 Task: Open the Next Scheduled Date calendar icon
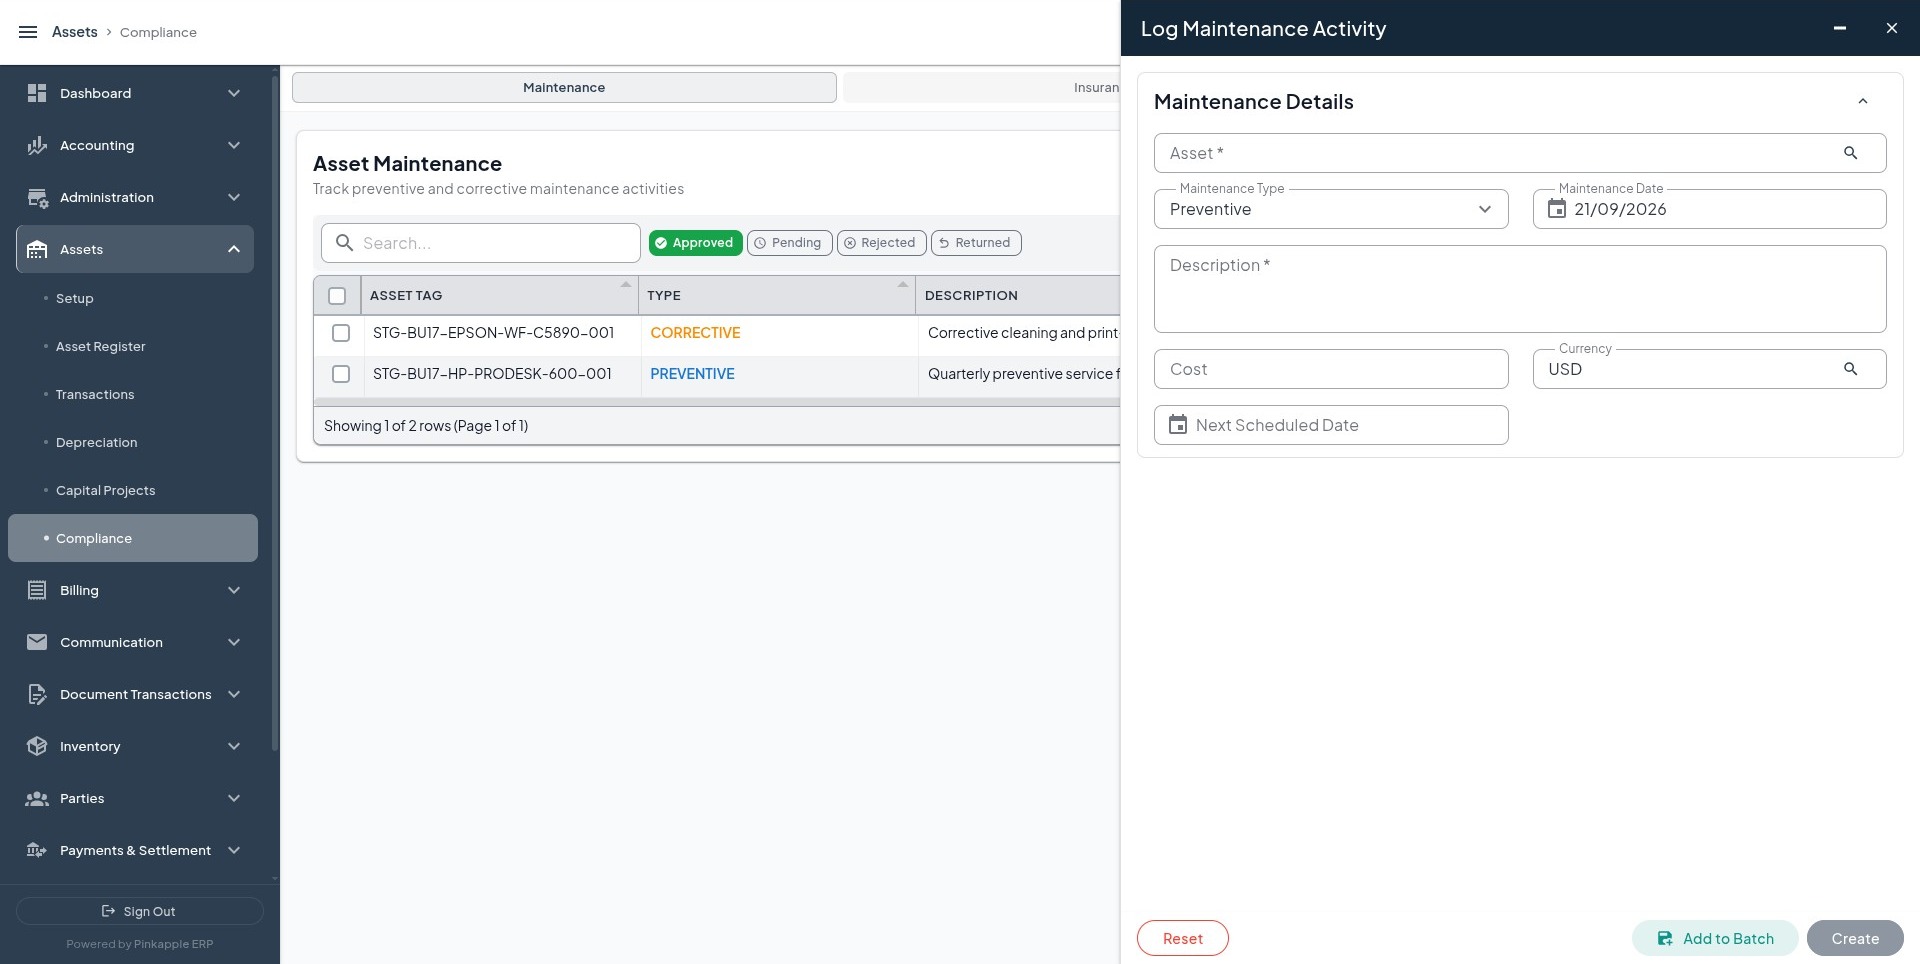click(x=1178, y=425)
